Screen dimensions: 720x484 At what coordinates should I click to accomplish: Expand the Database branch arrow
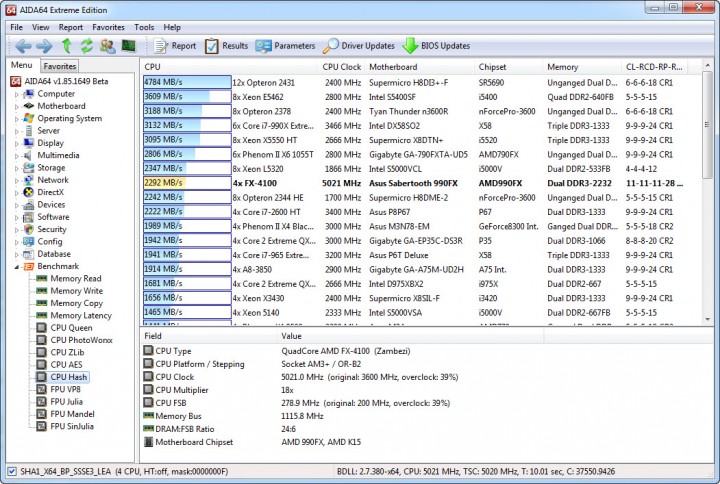[x=17, y=254]
